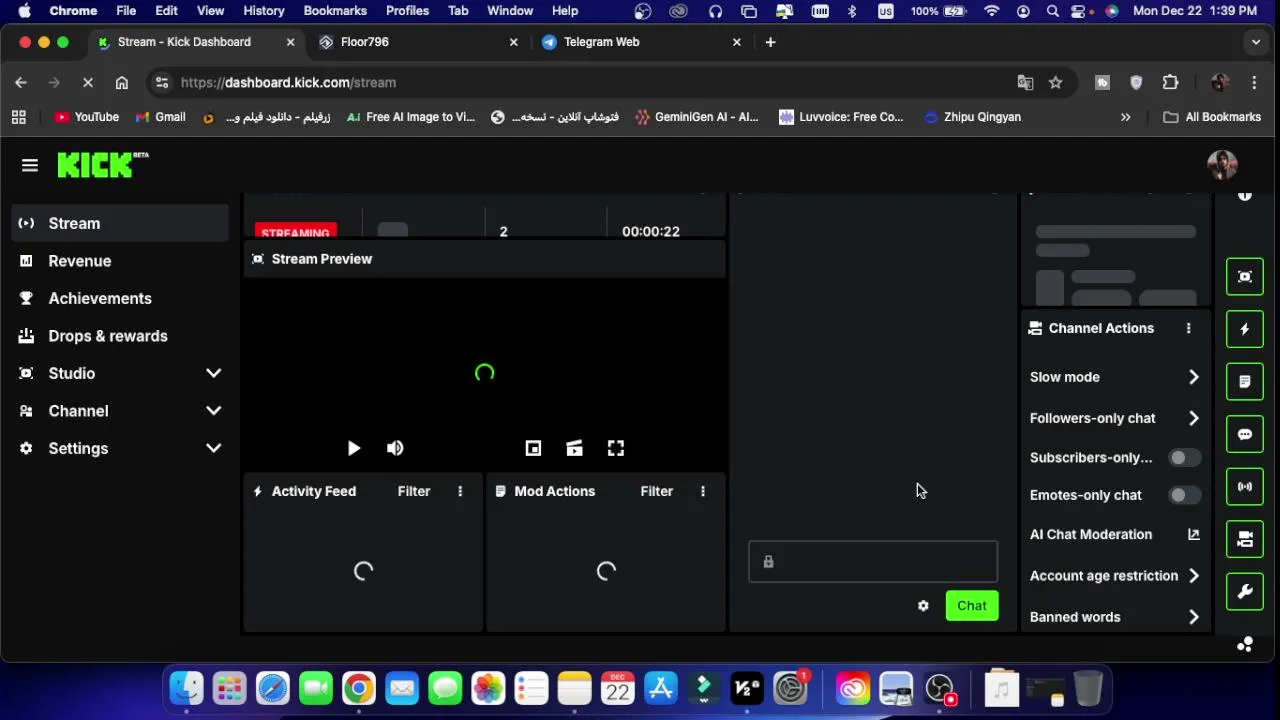1280x720 pixels.
Task: Open Banned words settings
Action: click(1115, 617)
